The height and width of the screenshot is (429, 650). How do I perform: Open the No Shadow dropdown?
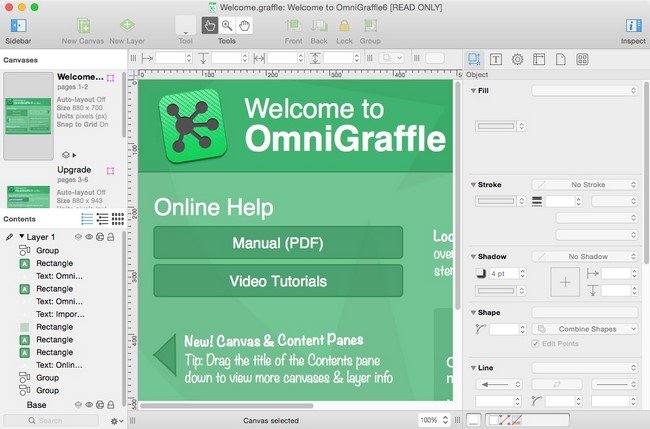tap(585, 257)
